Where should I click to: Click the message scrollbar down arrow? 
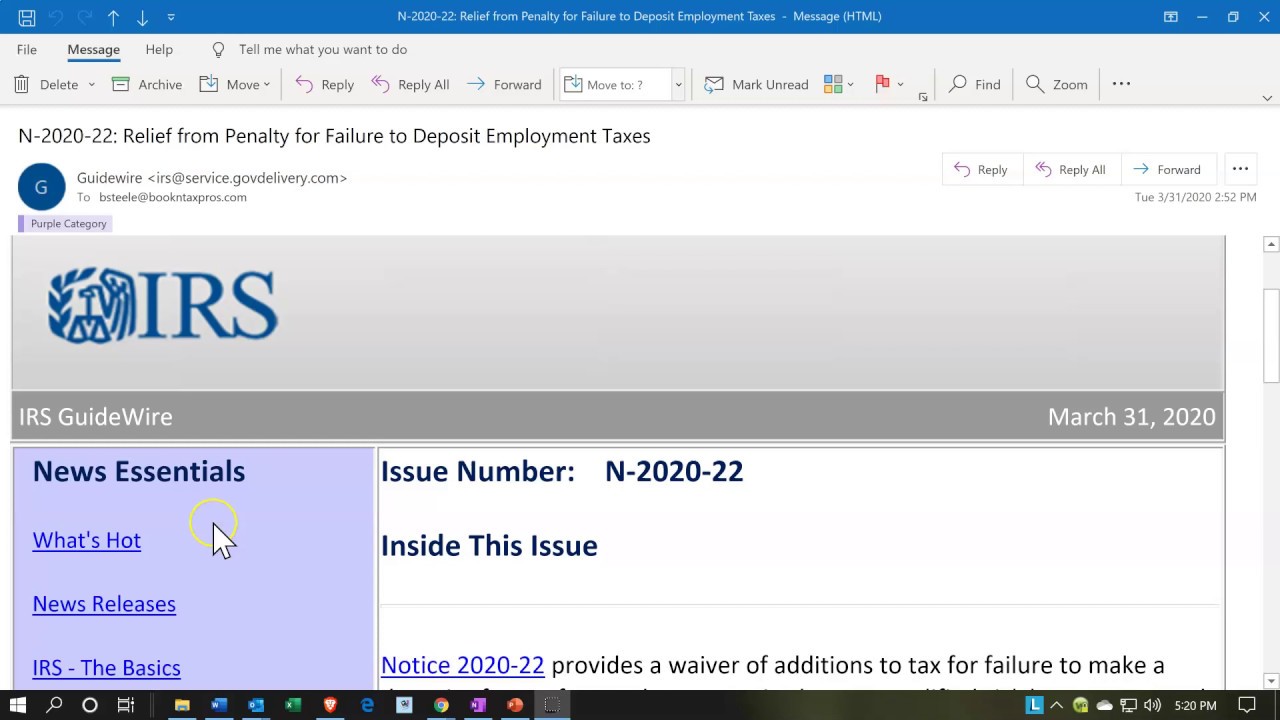1271,681
